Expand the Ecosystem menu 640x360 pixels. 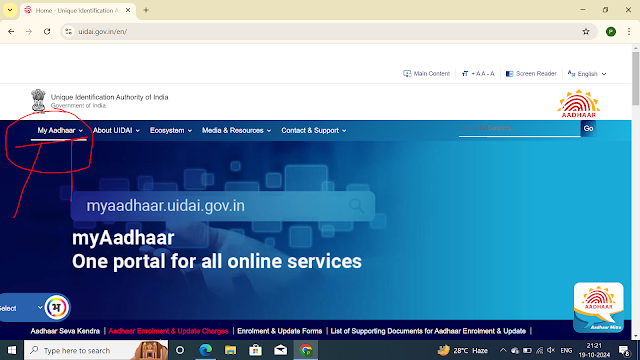(171, 130)
